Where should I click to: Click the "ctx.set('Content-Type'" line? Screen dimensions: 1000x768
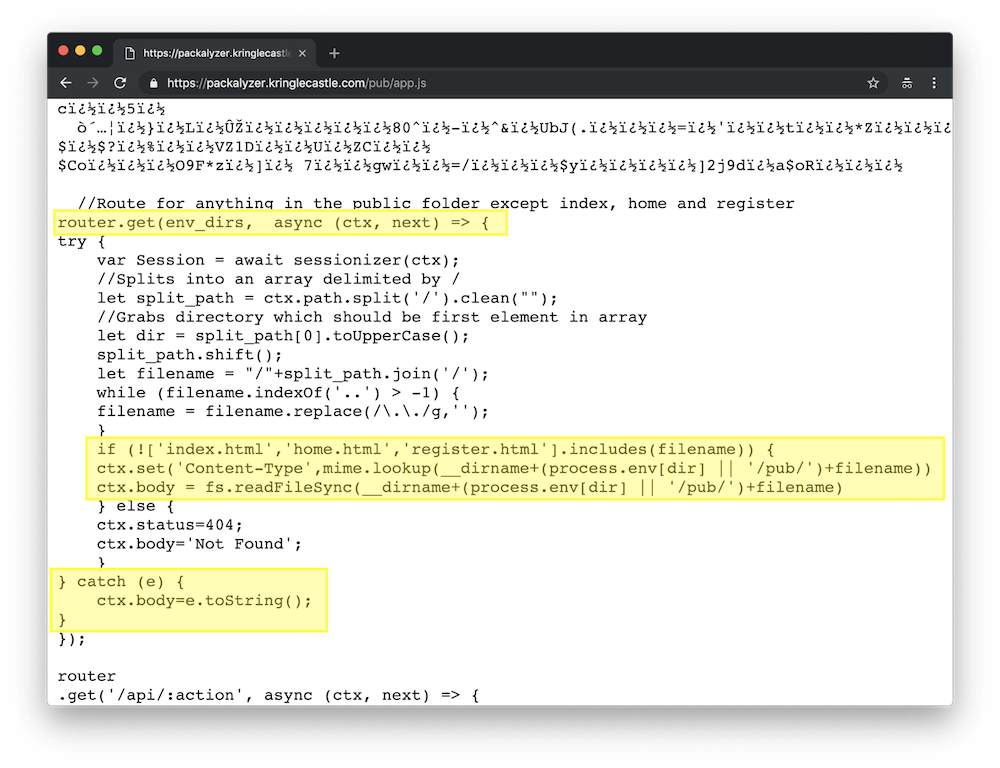(x=514, y=468)
